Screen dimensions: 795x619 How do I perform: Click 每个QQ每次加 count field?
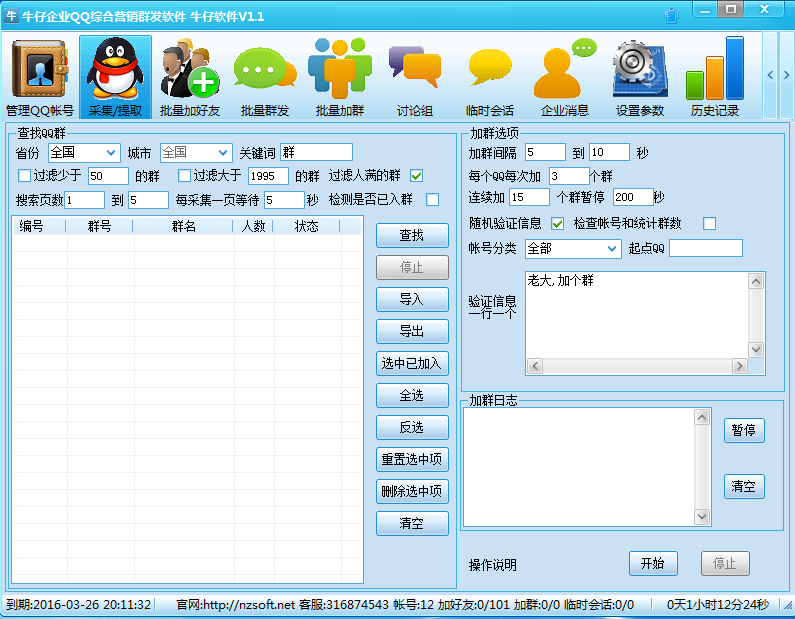coord(569,176)
